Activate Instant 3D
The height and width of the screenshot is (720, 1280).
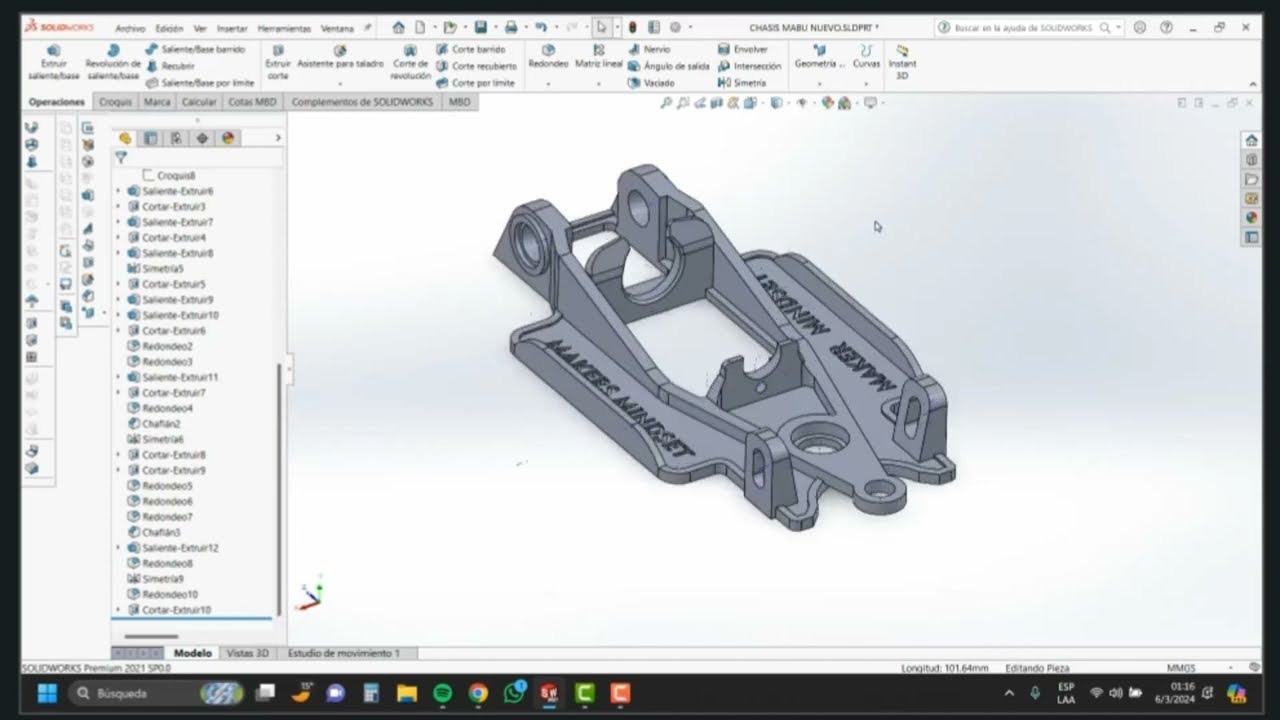coord(902,62)
